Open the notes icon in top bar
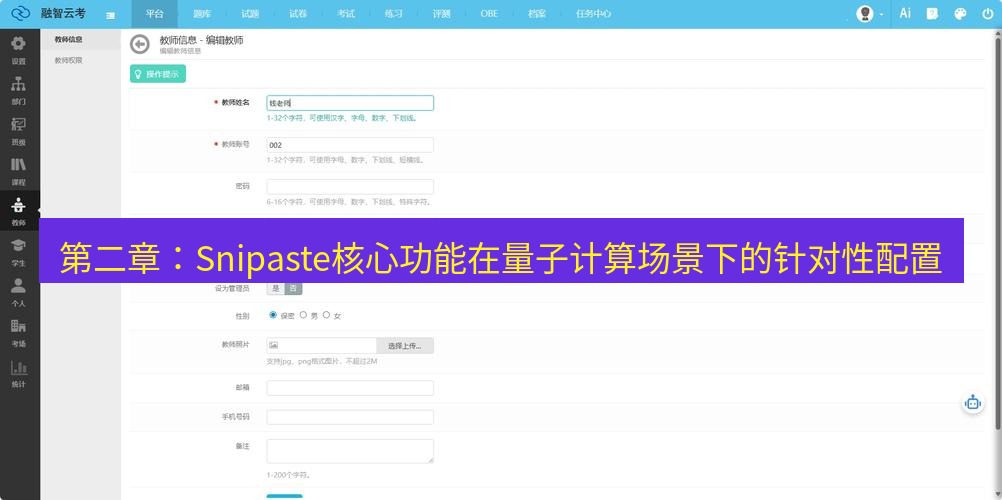The width and height of the screenshot is (1002, 500). click(932, 13)
